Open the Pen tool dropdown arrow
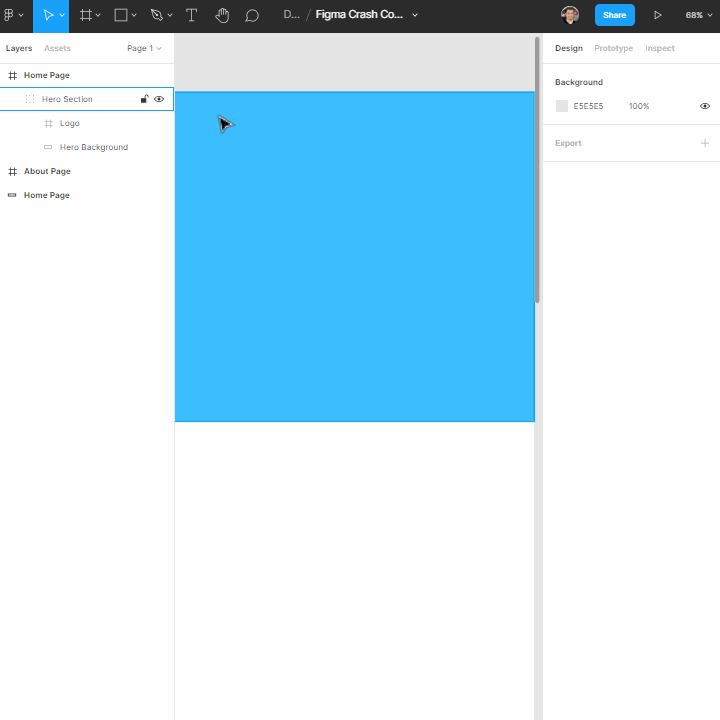The width and height of the screenshot is (720, 720). [170, 15]
